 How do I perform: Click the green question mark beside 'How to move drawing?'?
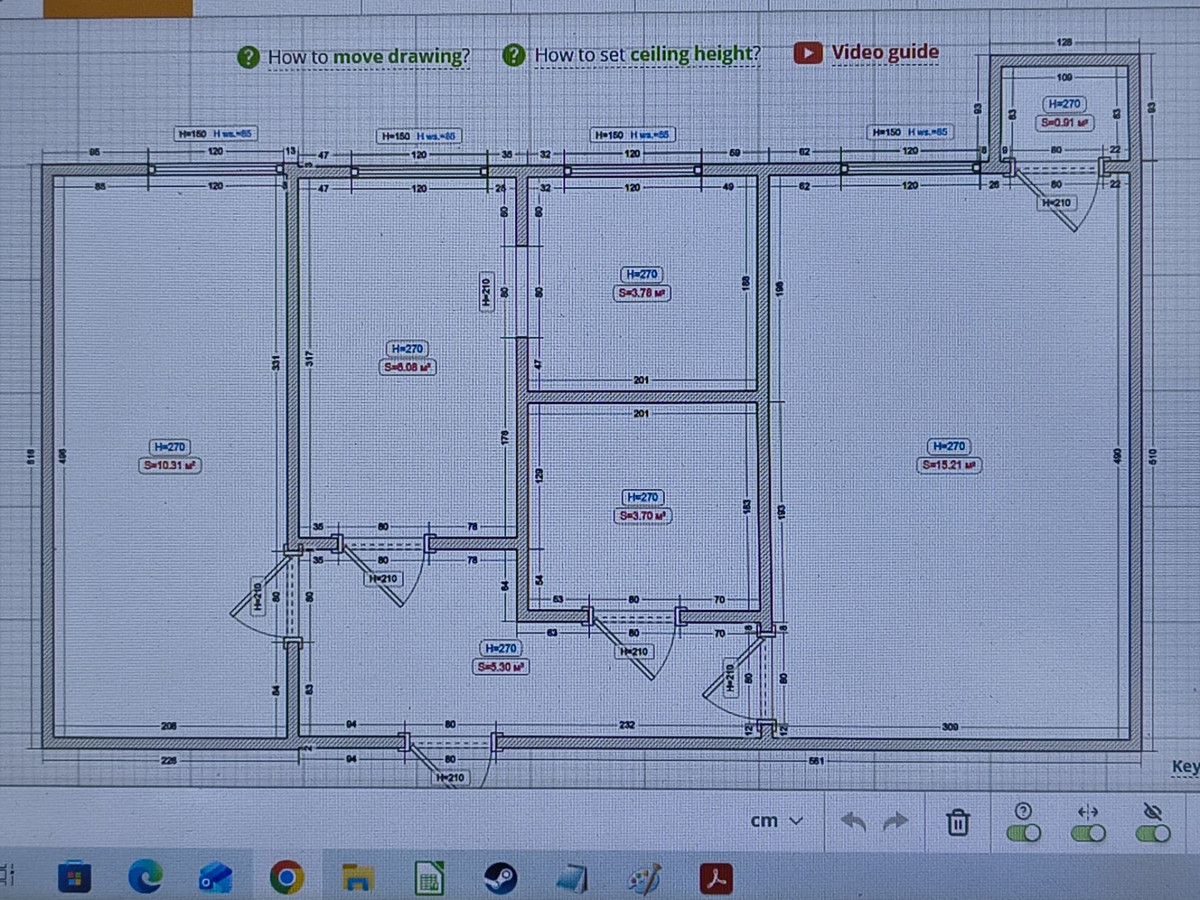pyautogui.click(x=249, y=57)
